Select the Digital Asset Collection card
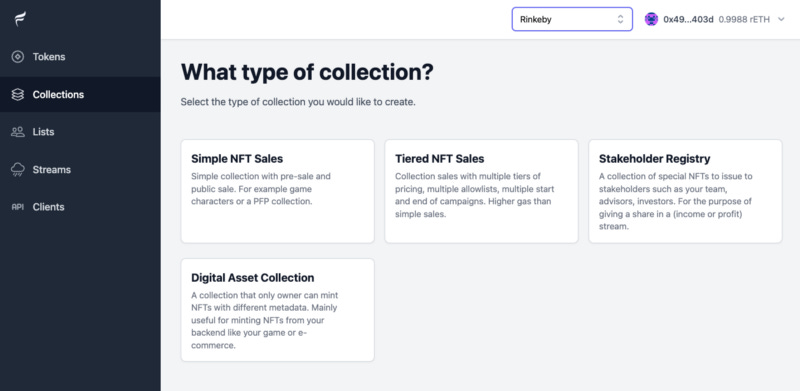This screenshot has height=391, width=800. 278,310
